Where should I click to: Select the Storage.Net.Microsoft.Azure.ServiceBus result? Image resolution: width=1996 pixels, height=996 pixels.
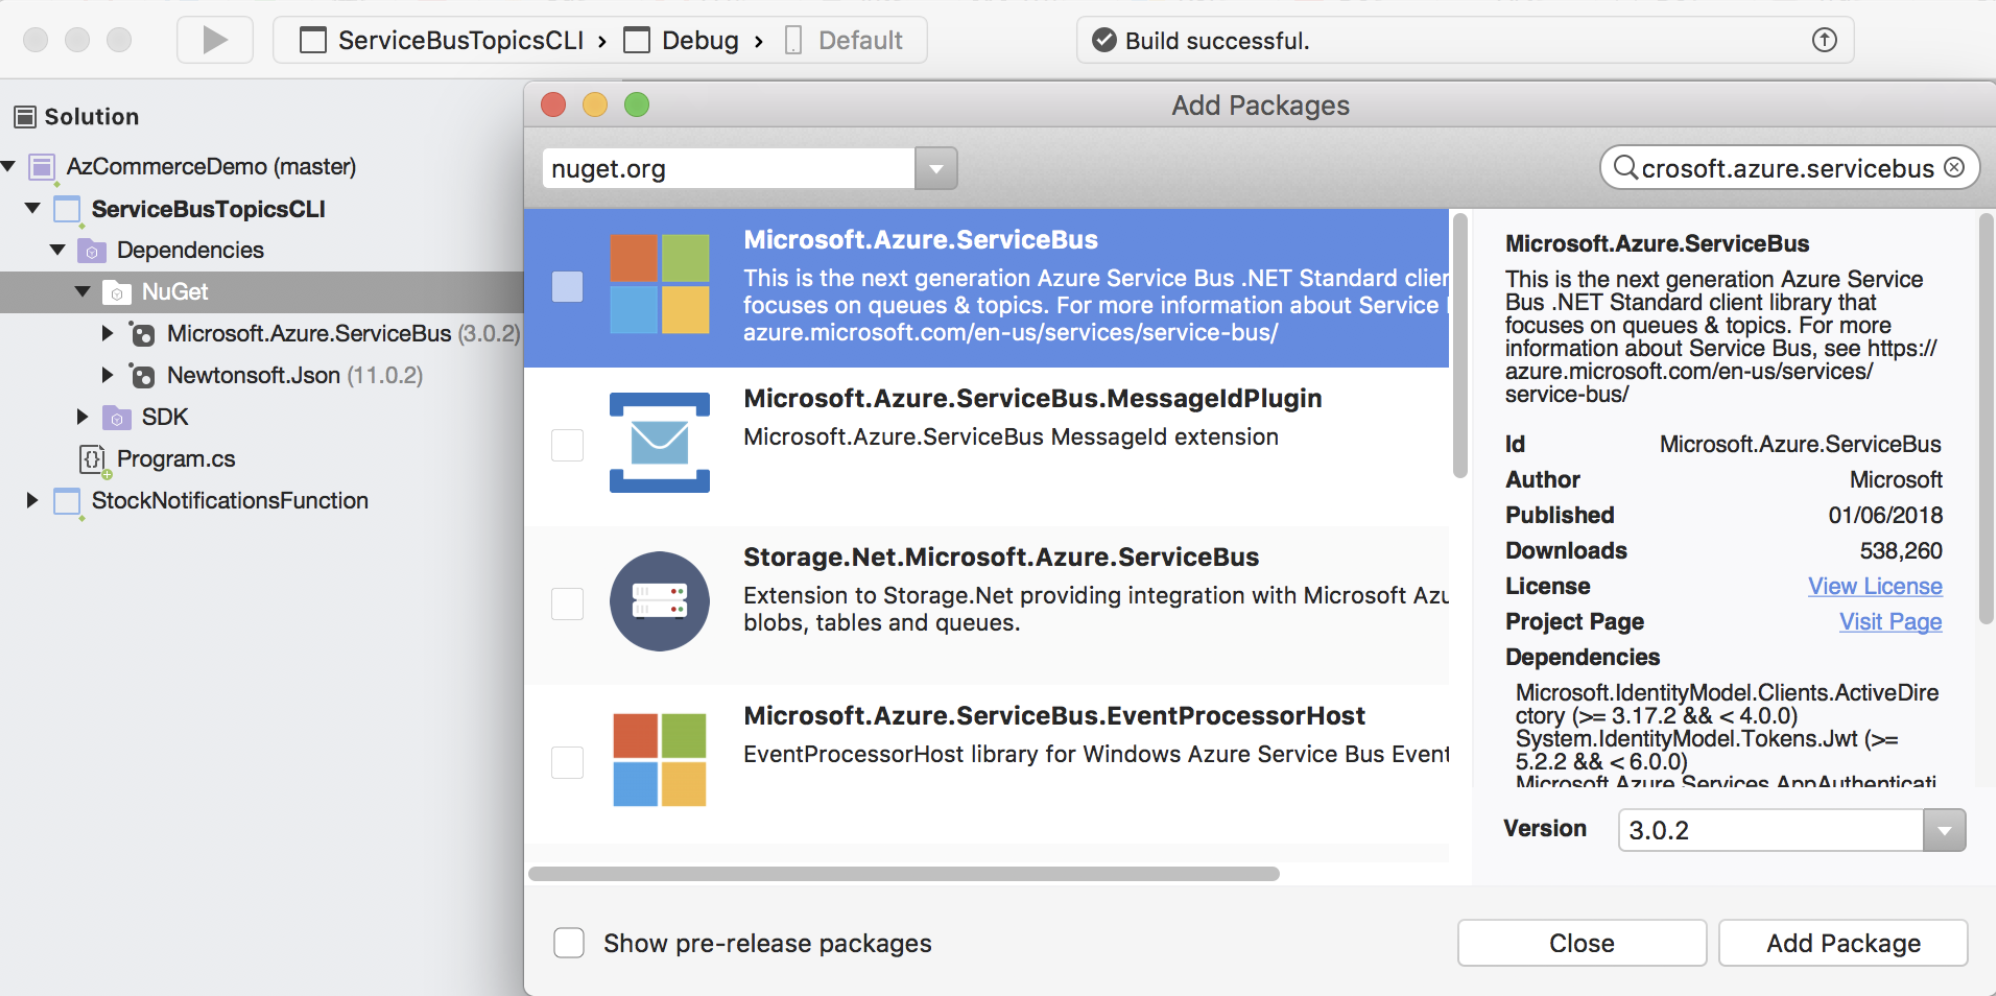pos(986,605)
